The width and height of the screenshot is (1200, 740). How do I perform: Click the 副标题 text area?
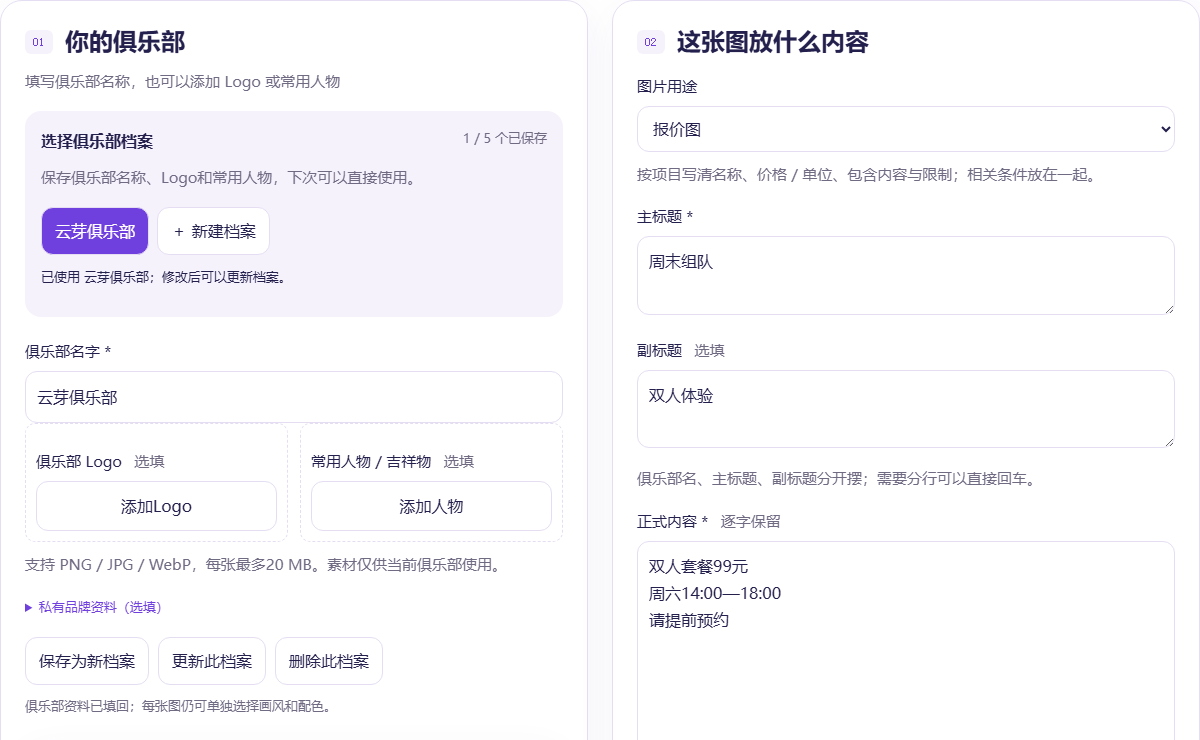click(x=906, y=409)
